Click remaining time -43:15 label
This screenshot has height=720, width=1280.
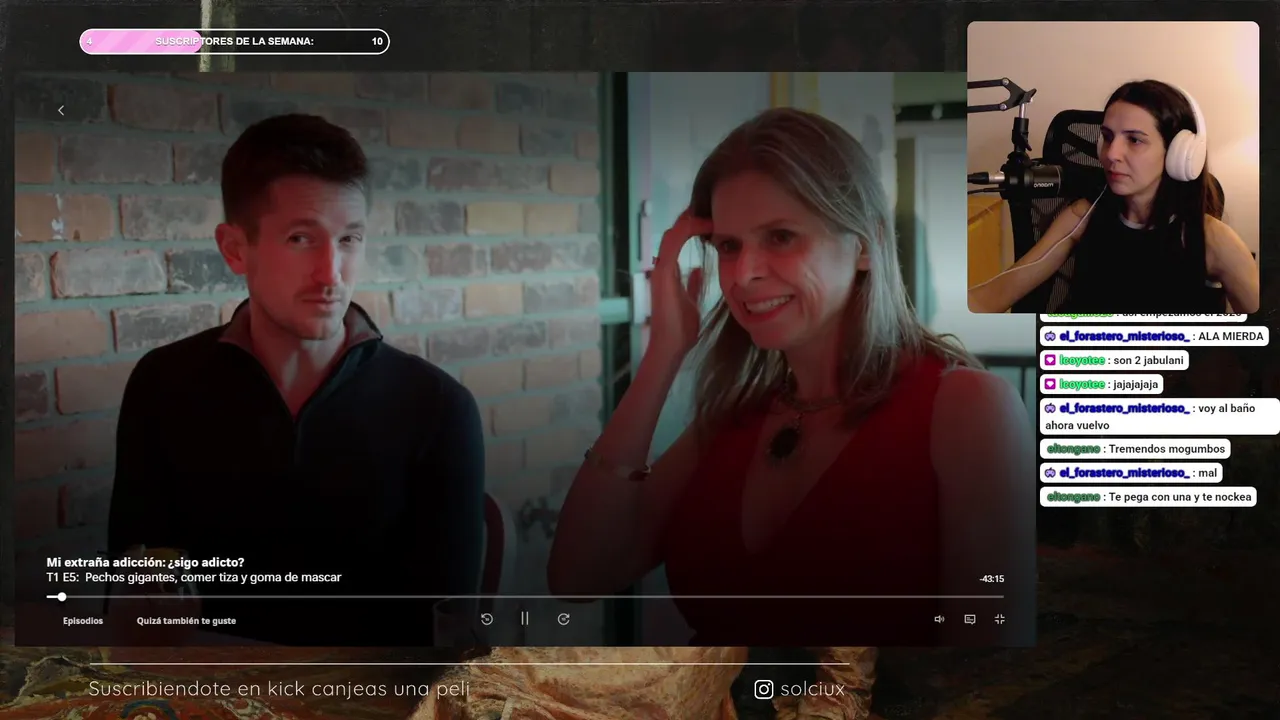[991, 579]
